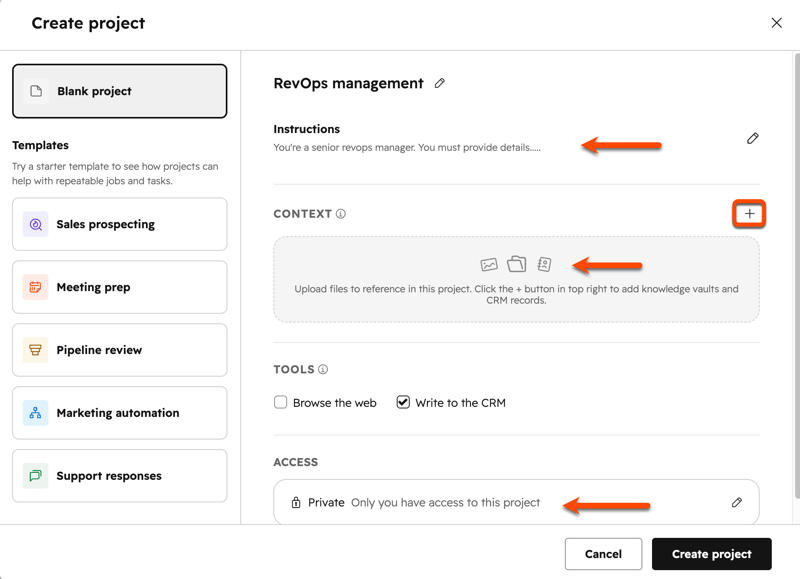Click the Pipeline review funnel icon

[x=36, y=350]
